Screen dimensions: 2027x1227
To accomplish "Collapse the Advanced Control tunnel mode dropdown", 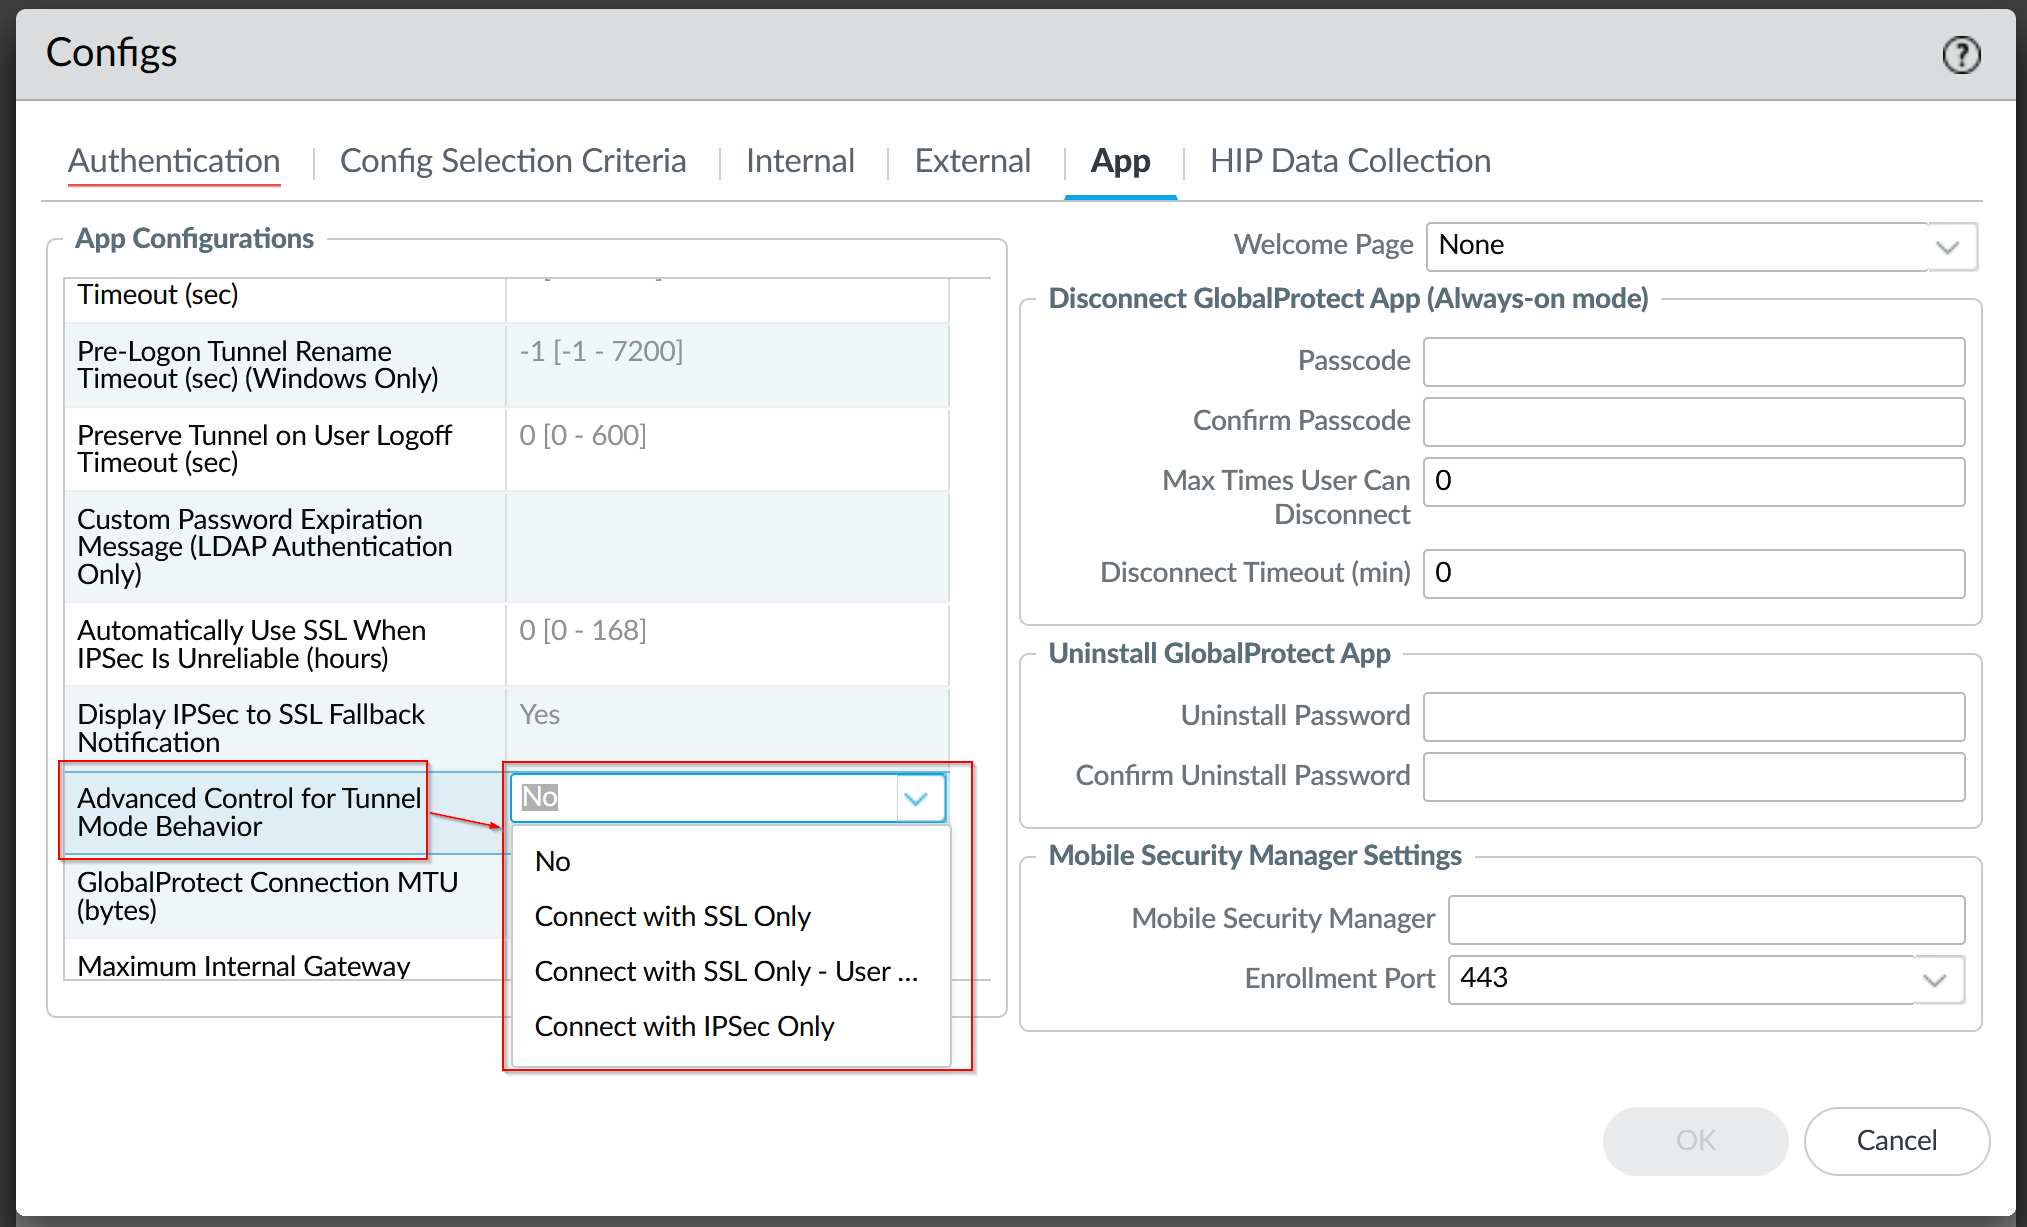I will coord(916,798).
